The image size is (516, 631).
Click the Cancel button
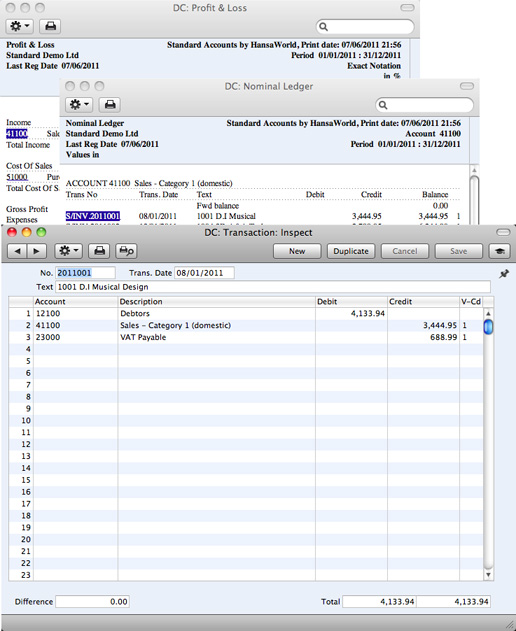405,251
